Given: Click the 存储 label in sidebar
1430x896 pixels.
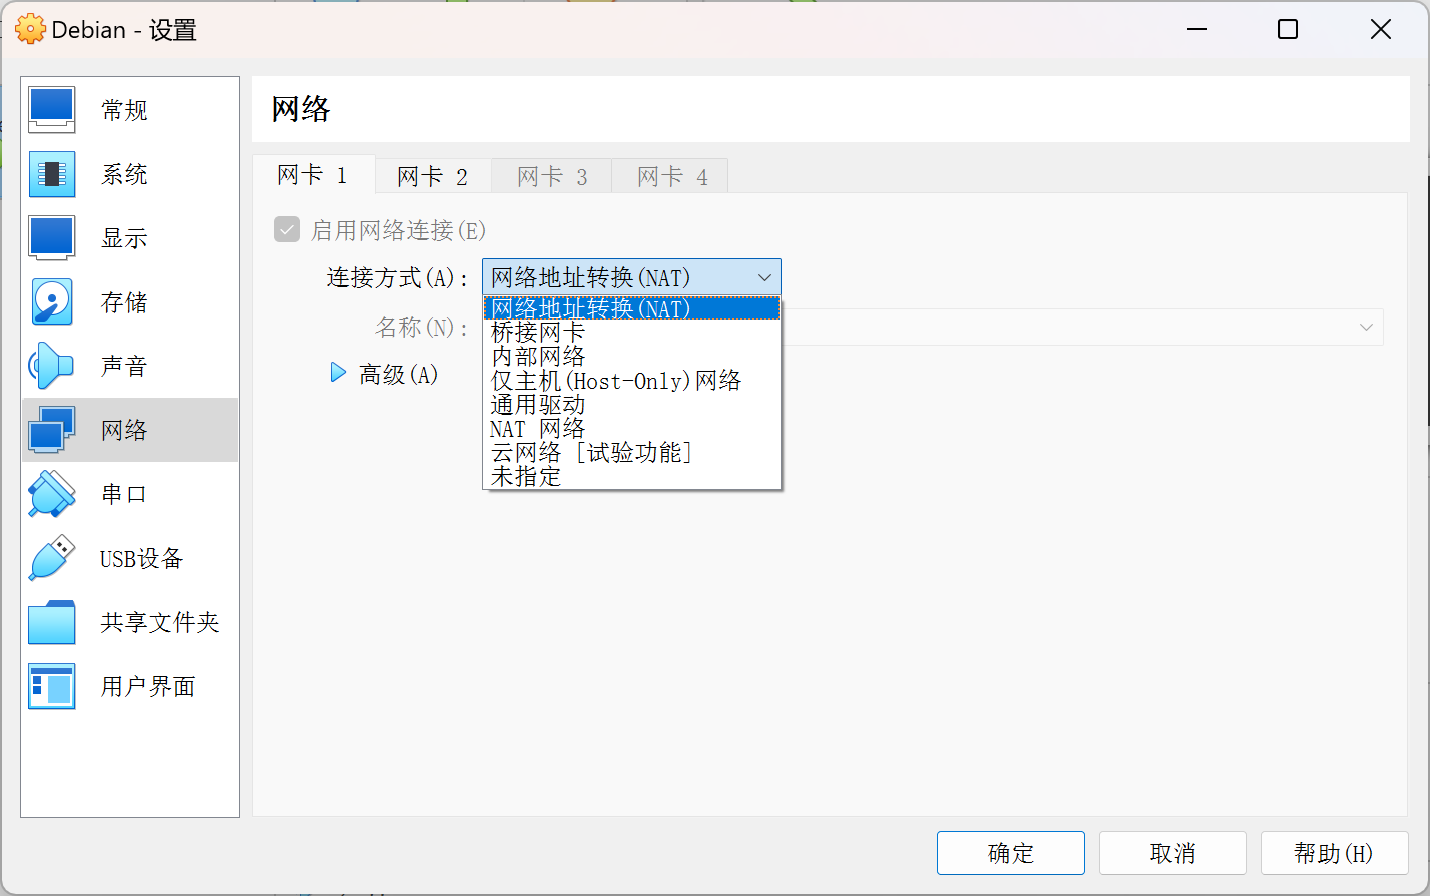Looking at the screenshot, I should tap(124, 302).
